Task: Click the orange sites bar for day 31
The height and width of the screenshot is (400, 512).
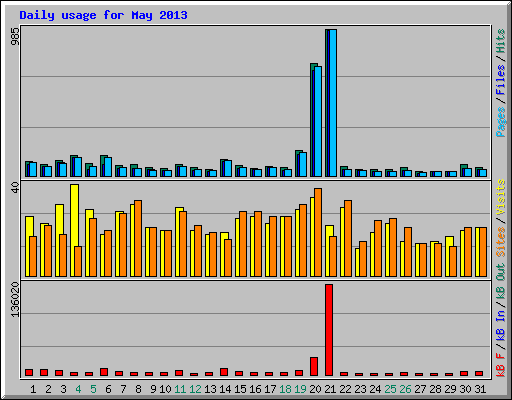Action: coord(483,252)
